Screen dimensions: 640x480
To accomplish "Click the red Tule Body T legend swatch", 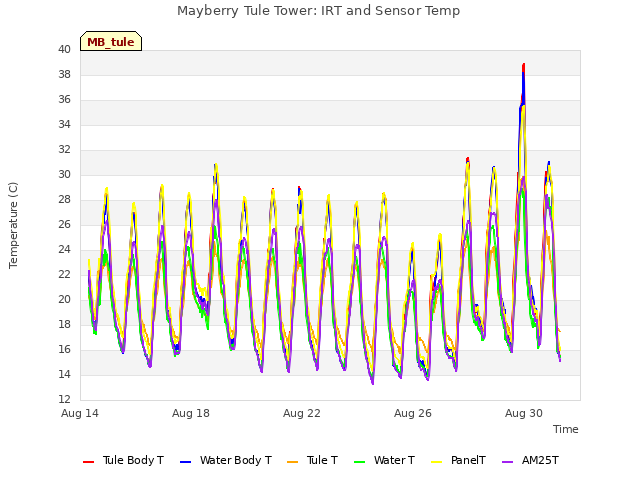I will tap(89, 462).
